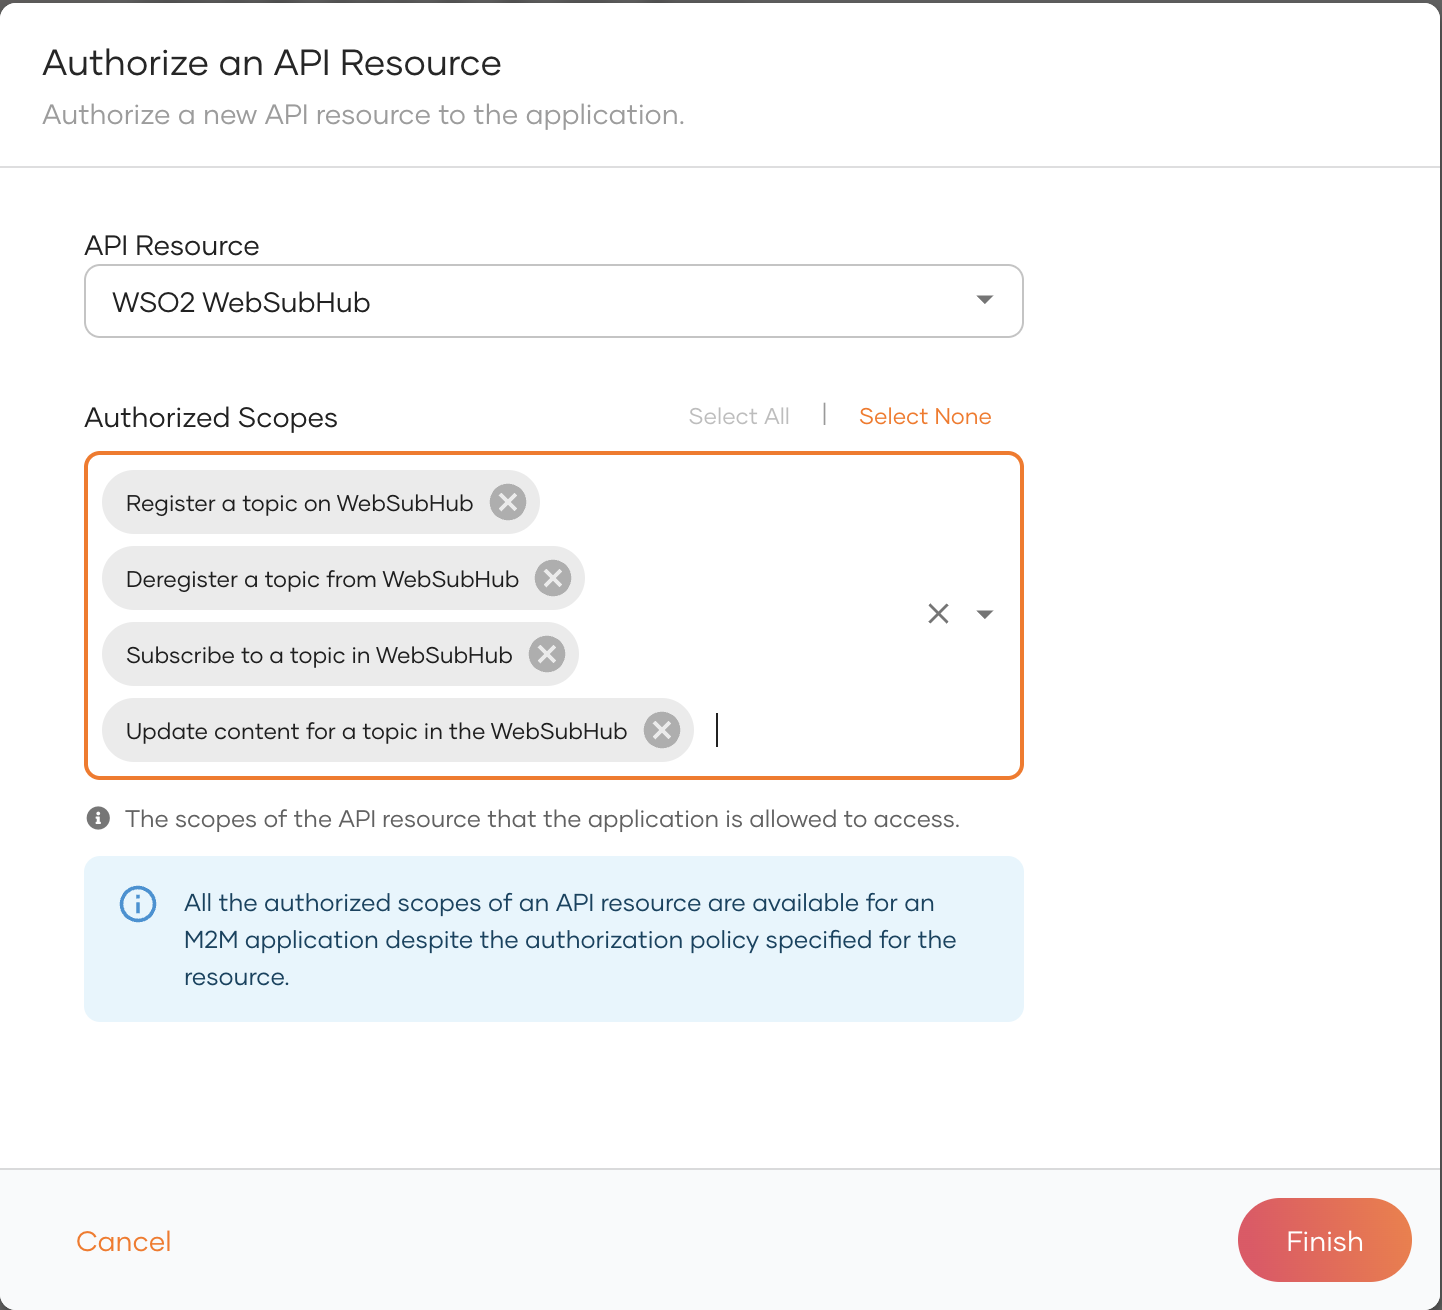Remove the 'Update content for a topic' scope
The image size is (1442, 1310).
tap(662, 730)
